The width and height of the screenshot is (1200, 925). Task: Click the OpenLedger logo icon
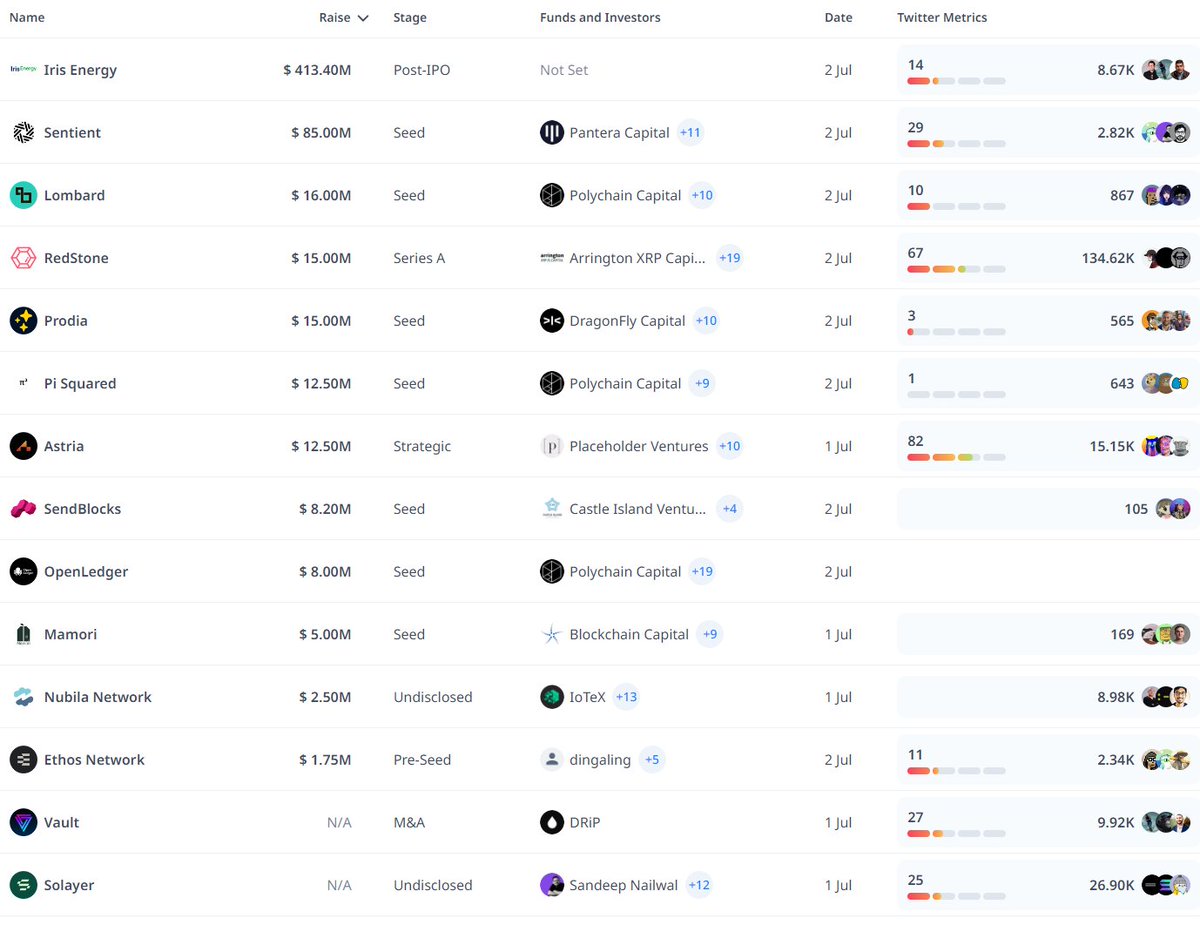(23, 572)
